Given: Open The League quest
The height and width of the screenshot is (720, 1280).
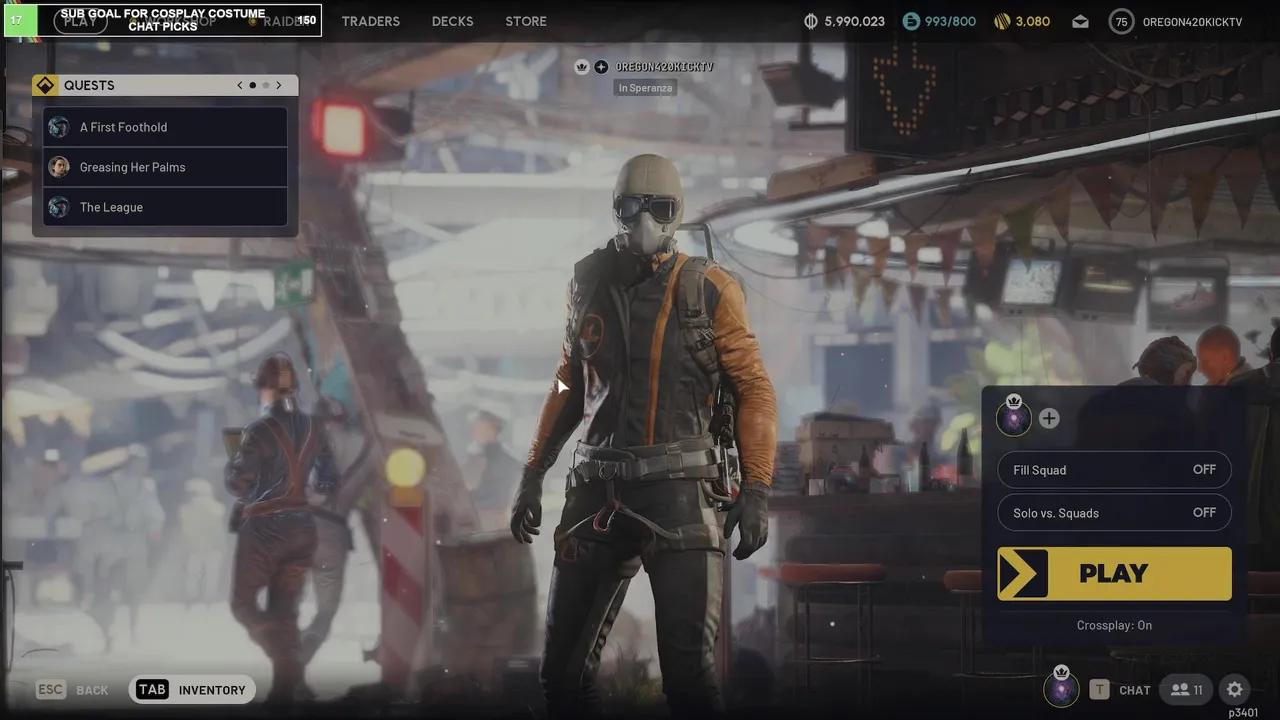Looking at the screenshot, I should [x=165, y=207].
